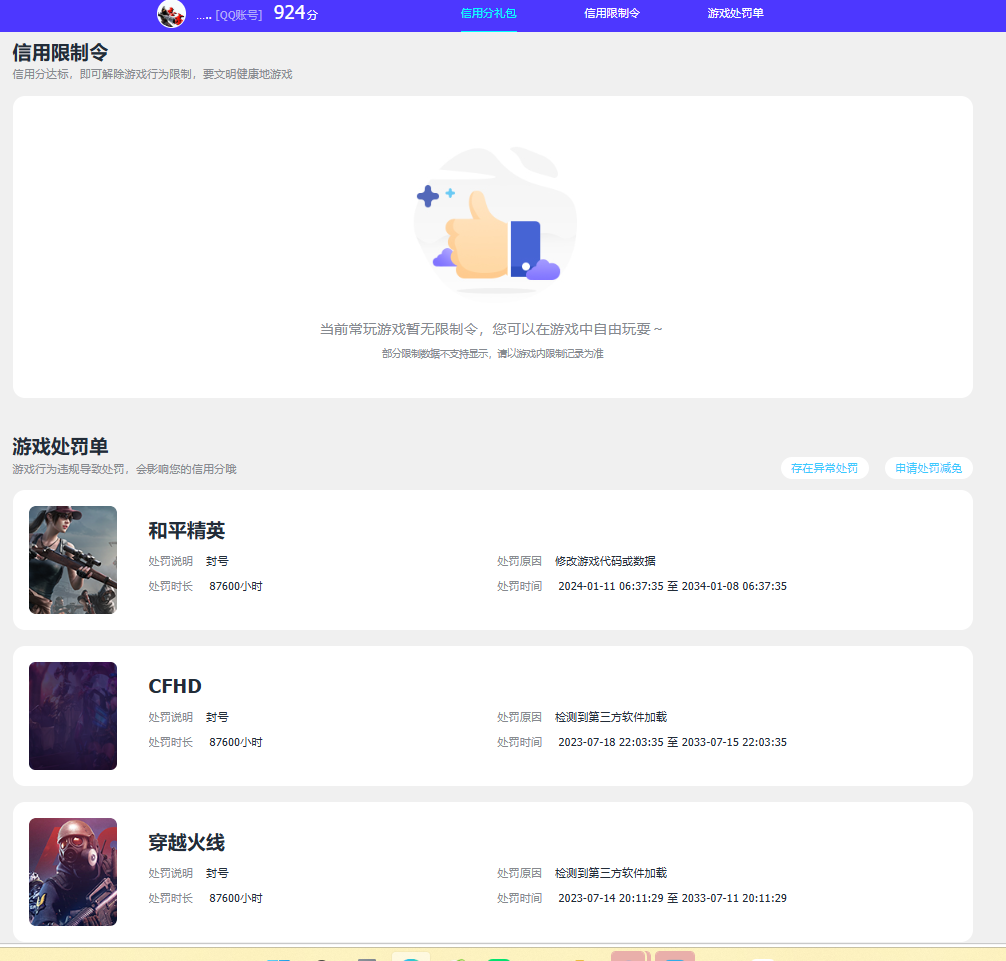Click 封号 description in CFHD card
Viewport: 1006px width, 961px height.
(x=217, y=717)
